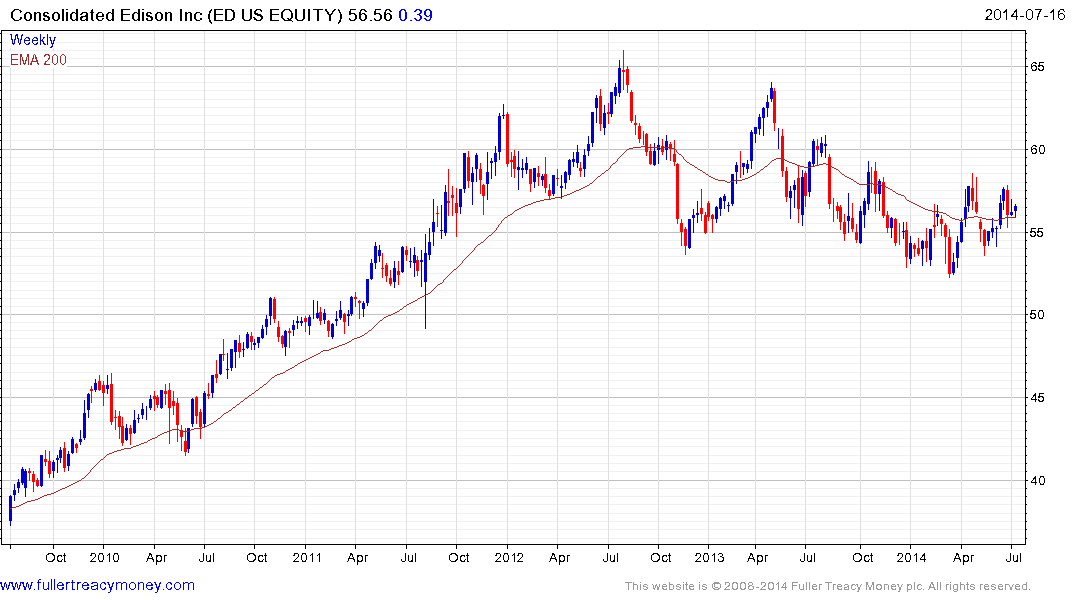Click the 2013 year axis label
The image size is (1075, 600).
709,557
